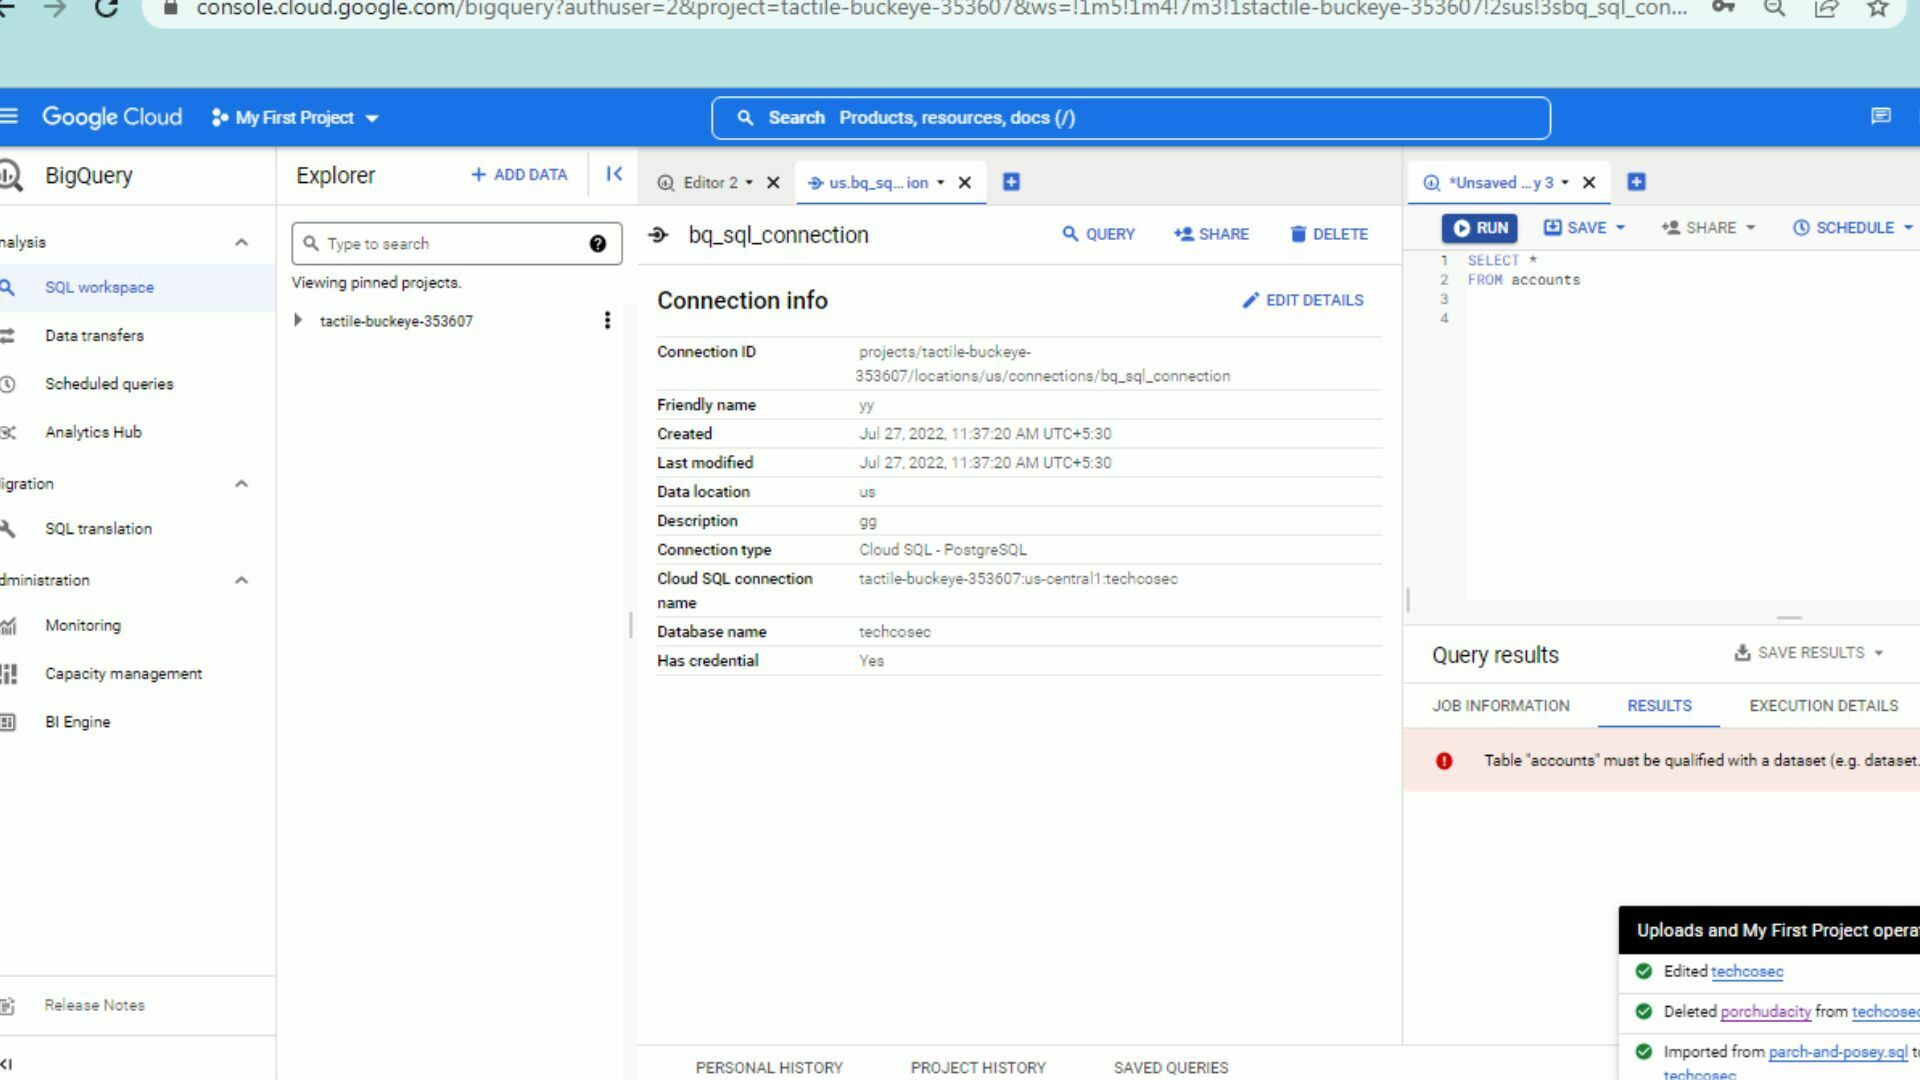This screenshot has height=1080, width=1920.
Task: Open Scheduled queries
Action: (x=109, y=383)
